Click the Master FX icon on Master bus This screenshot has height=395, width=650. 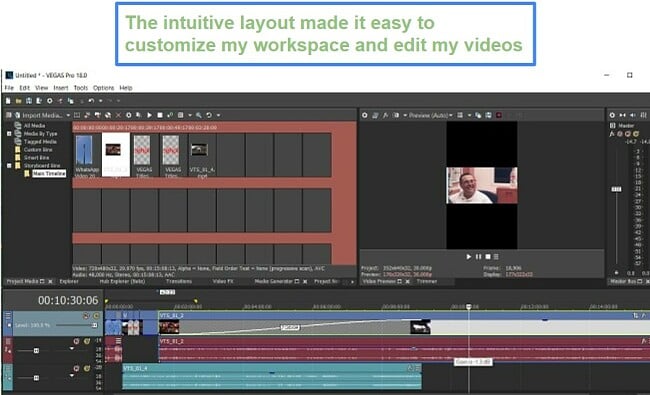click(612, 133)
